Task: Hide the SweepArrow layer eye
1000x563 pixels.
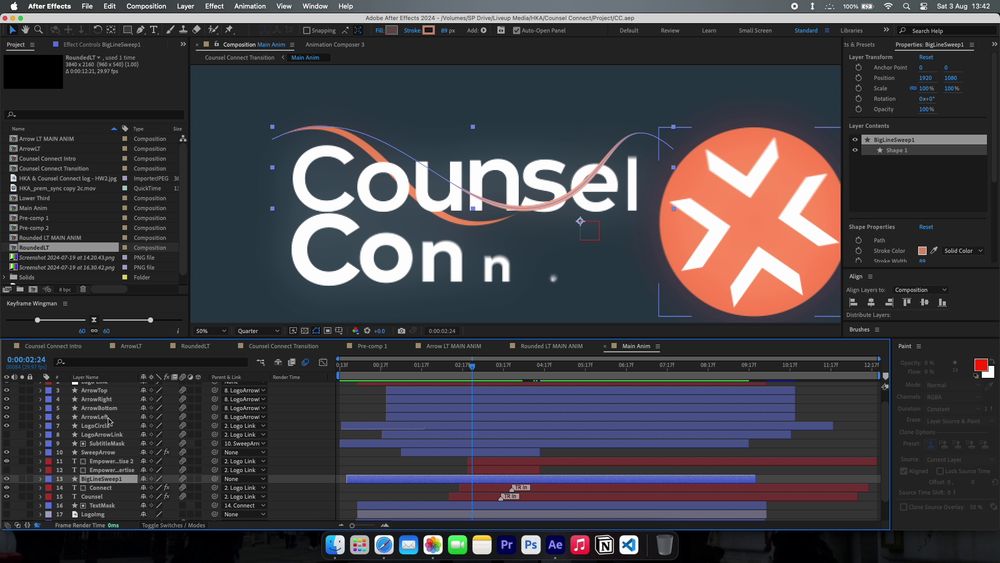Action: tap(6, 452)
